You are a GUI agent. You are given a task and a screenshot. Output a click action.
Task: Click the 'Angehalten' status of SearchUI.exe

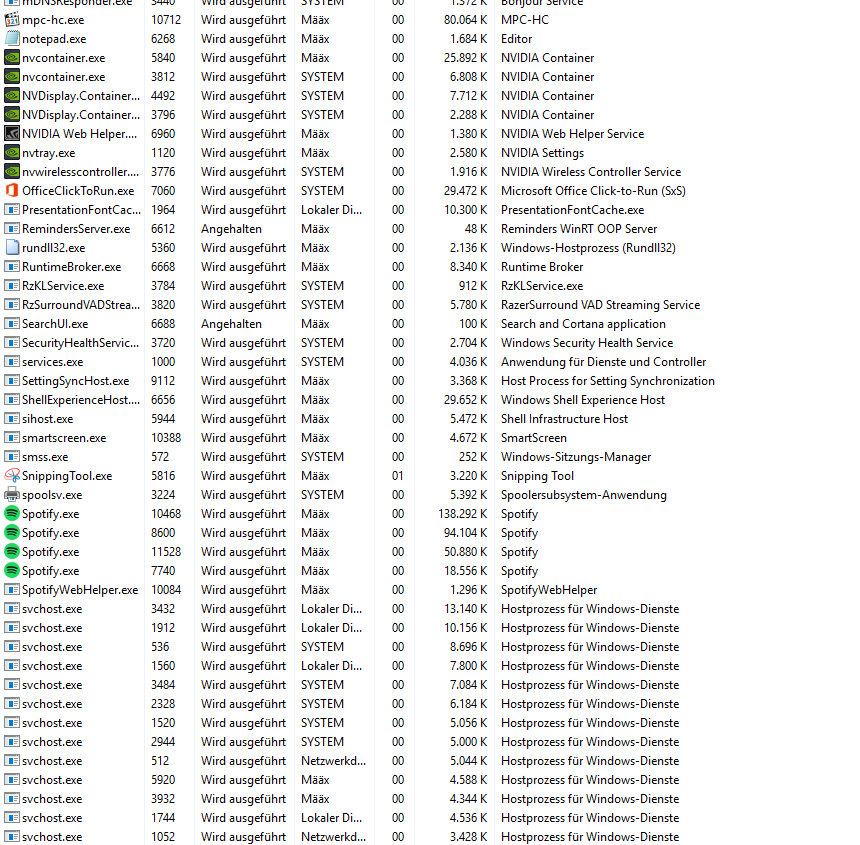click(x=231, y=324)
